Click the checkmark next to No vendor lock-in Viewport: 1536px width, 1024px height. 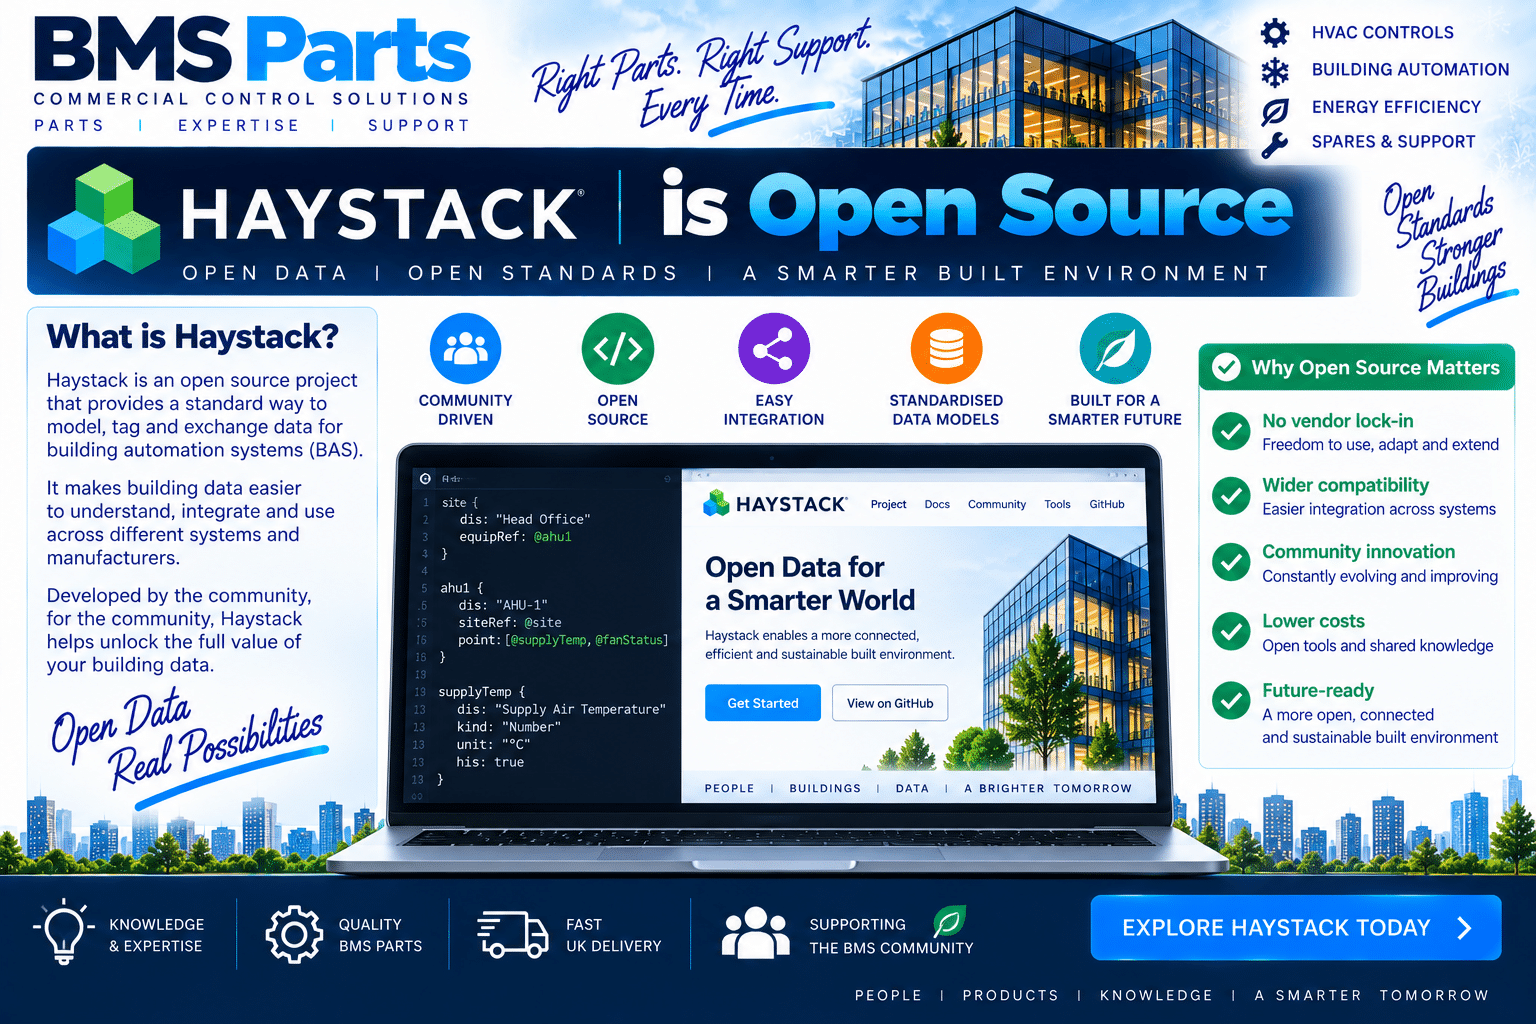coord(1231,431)
